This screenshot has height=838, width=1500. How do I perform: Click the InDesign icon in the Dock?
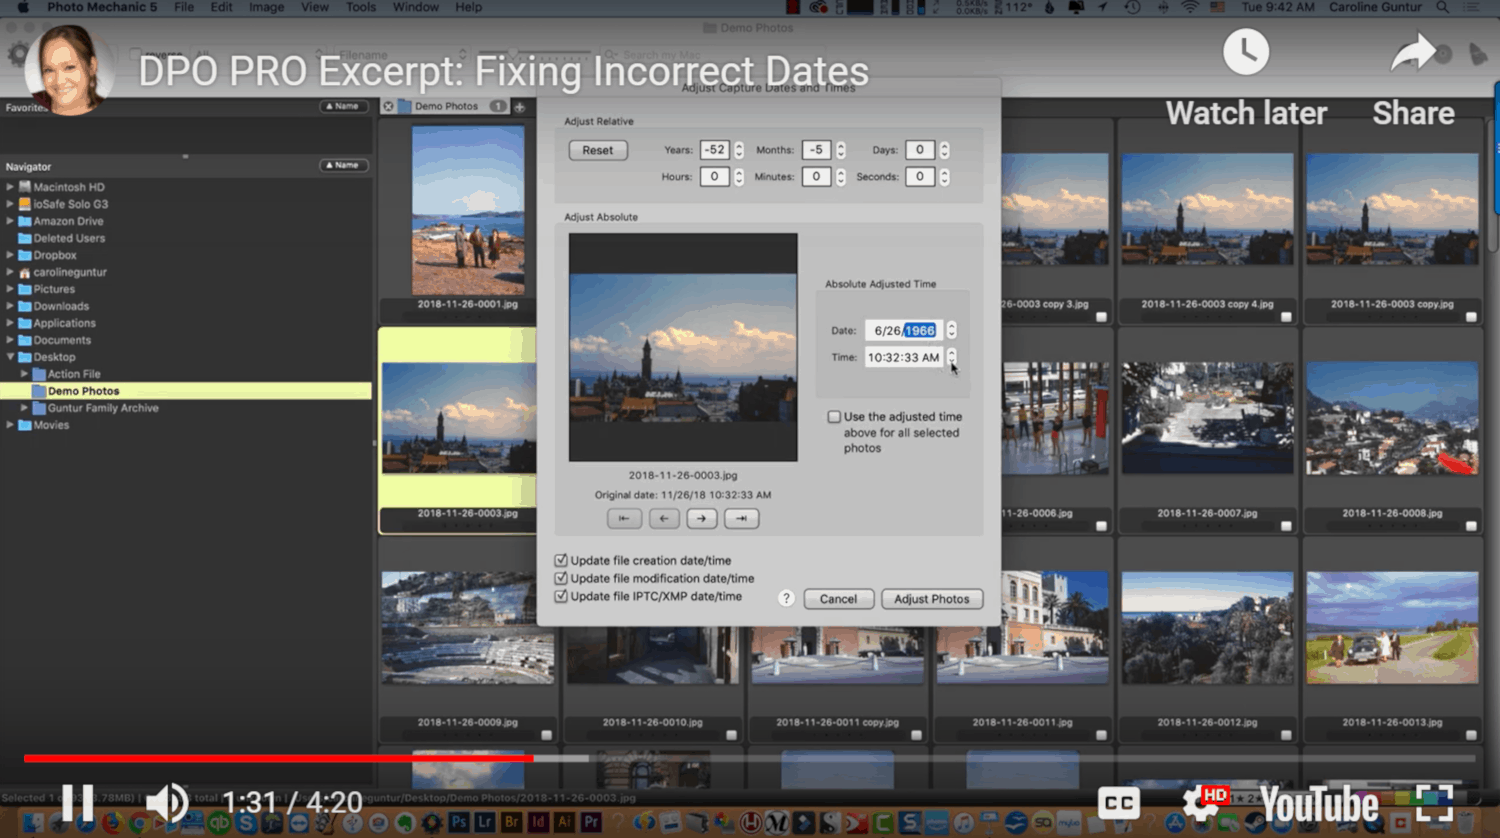coord(538,823)
